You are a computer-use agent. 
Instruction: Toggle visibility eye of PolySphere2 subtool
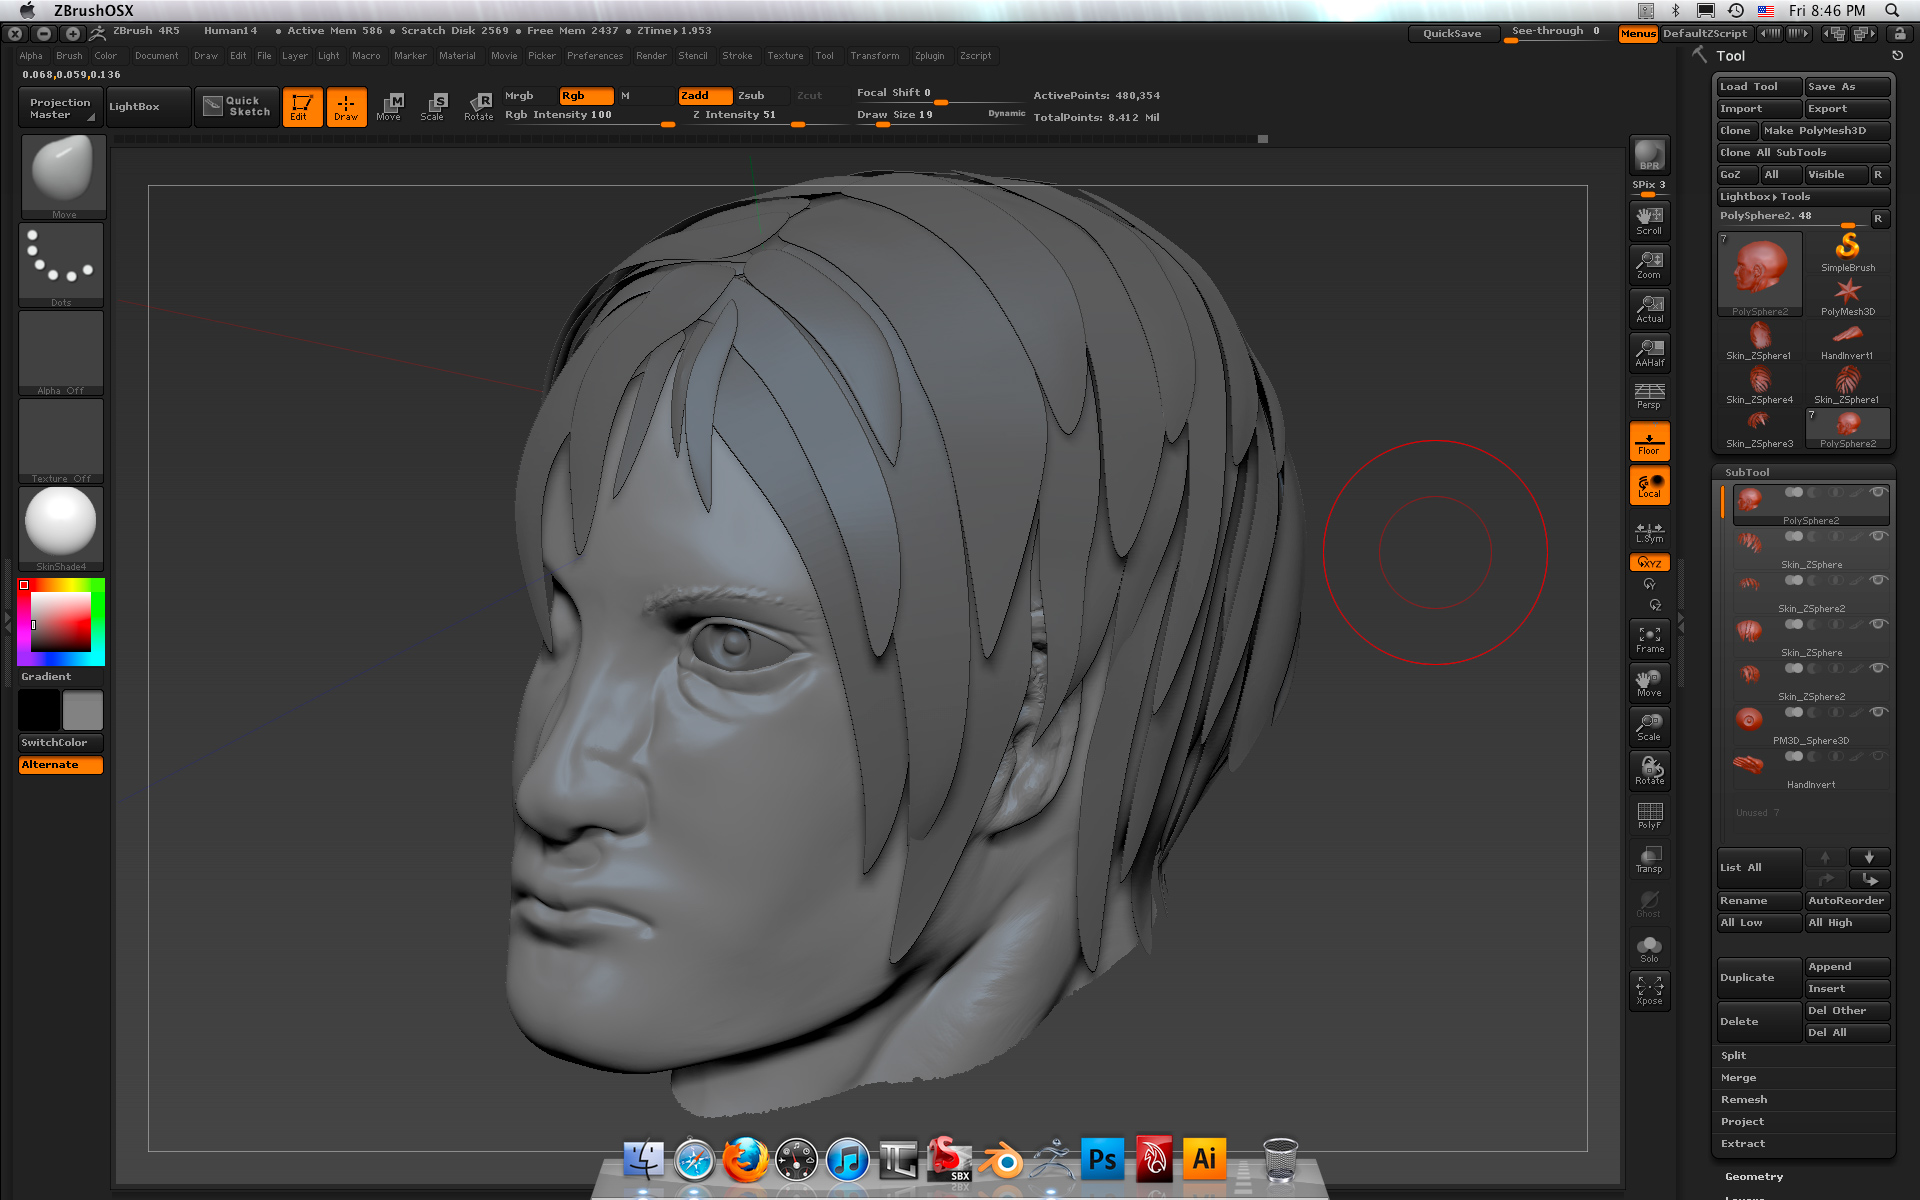1878,492
